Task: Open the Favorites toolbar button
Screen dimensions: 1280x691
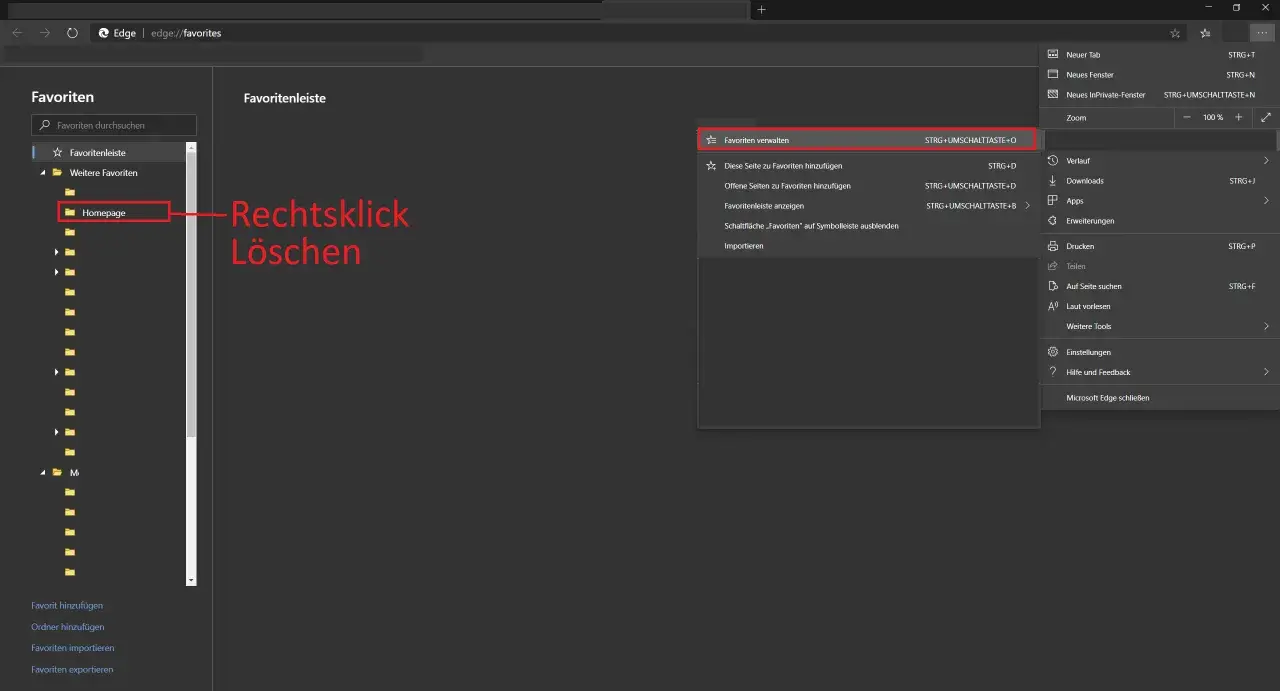Action: (1206, 33)
